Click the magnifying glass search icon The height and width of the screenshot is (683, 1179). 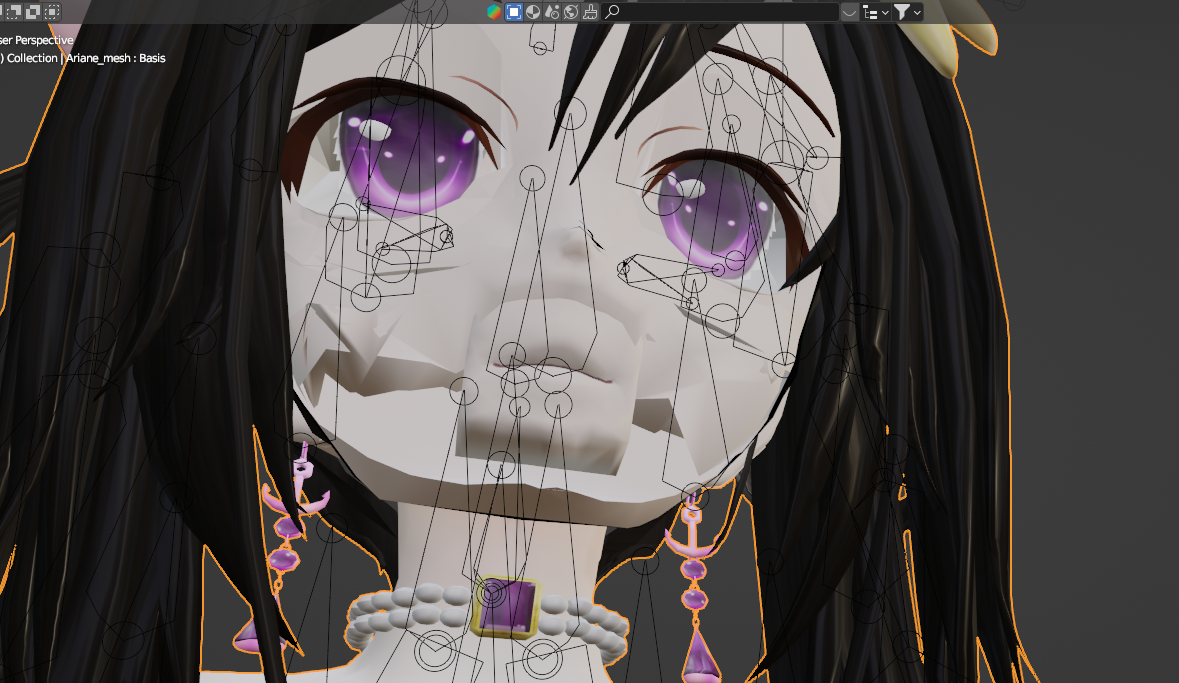[612, 11]
